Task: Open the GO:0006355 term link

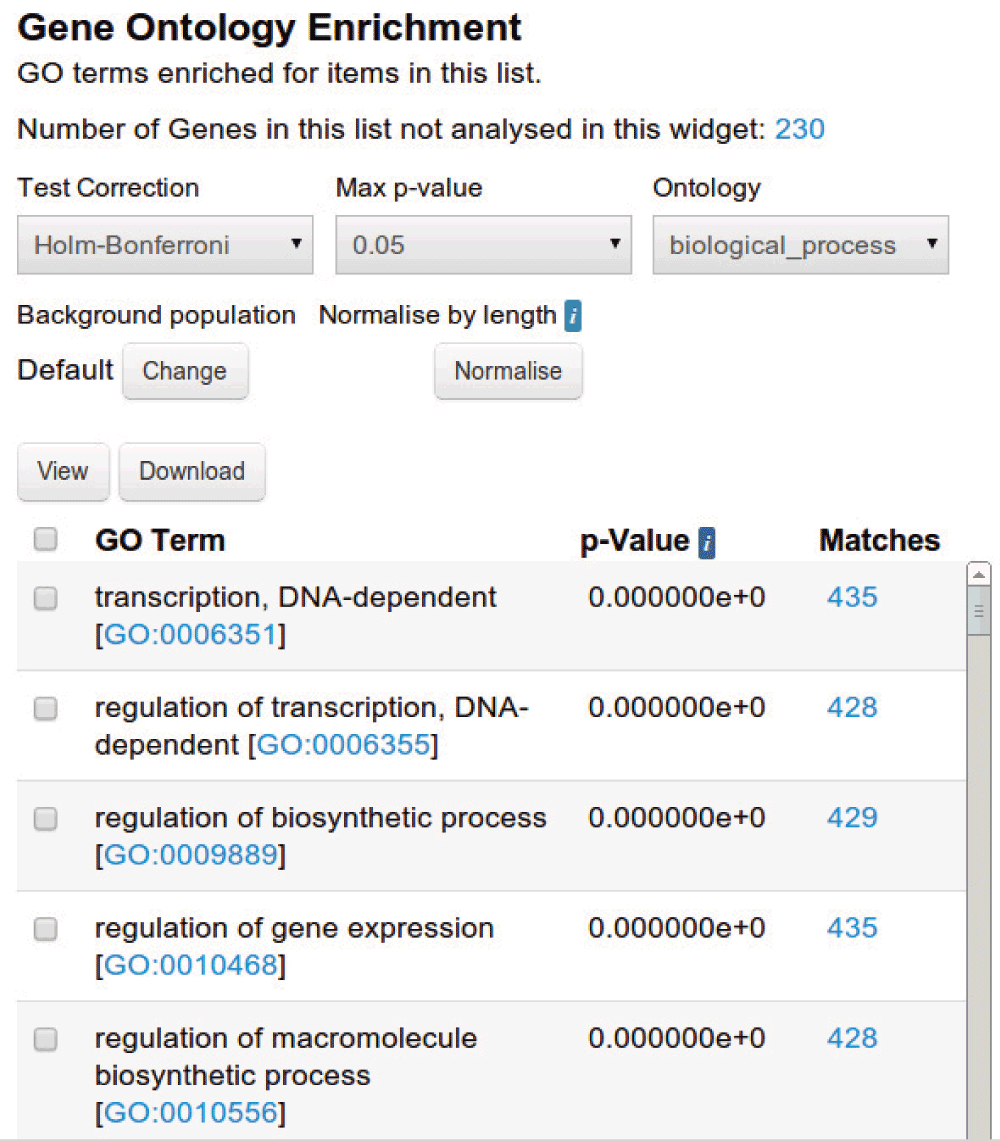Action: pyautogui.click(x=344, y=744)
